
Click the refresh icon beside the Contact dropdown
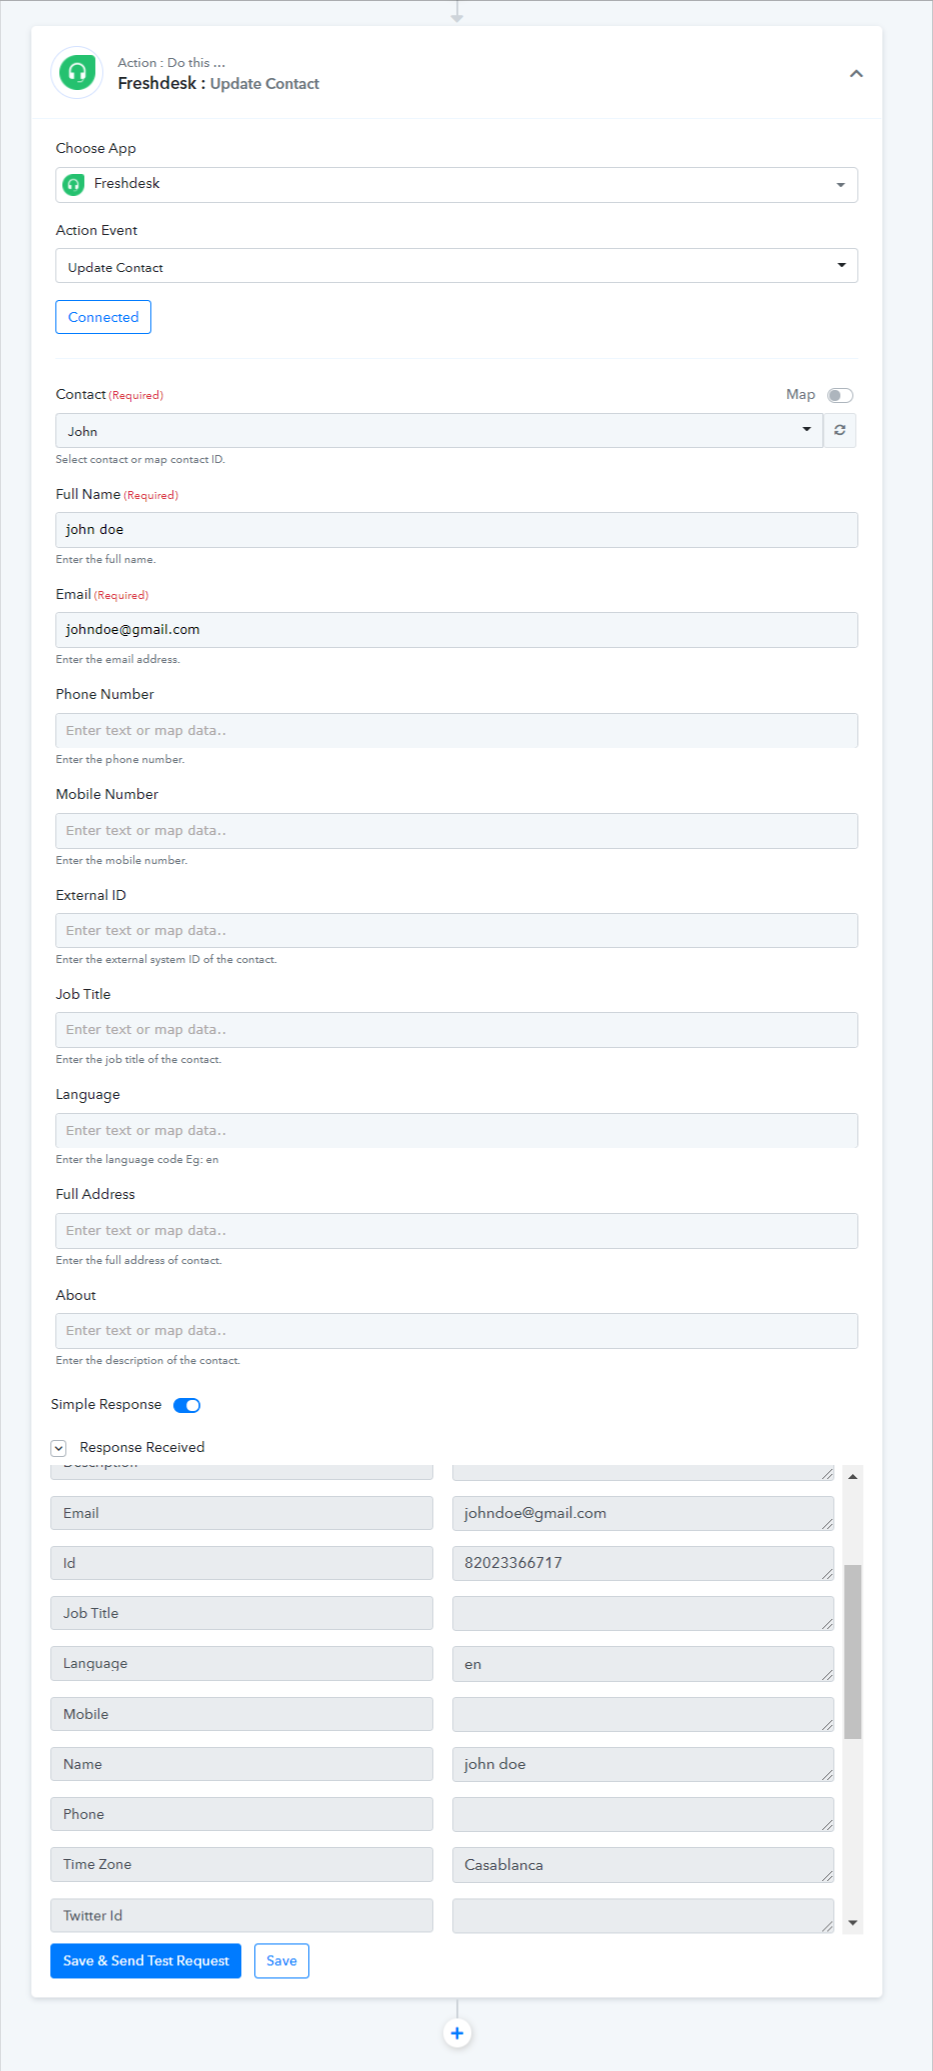tap(840, 430)
